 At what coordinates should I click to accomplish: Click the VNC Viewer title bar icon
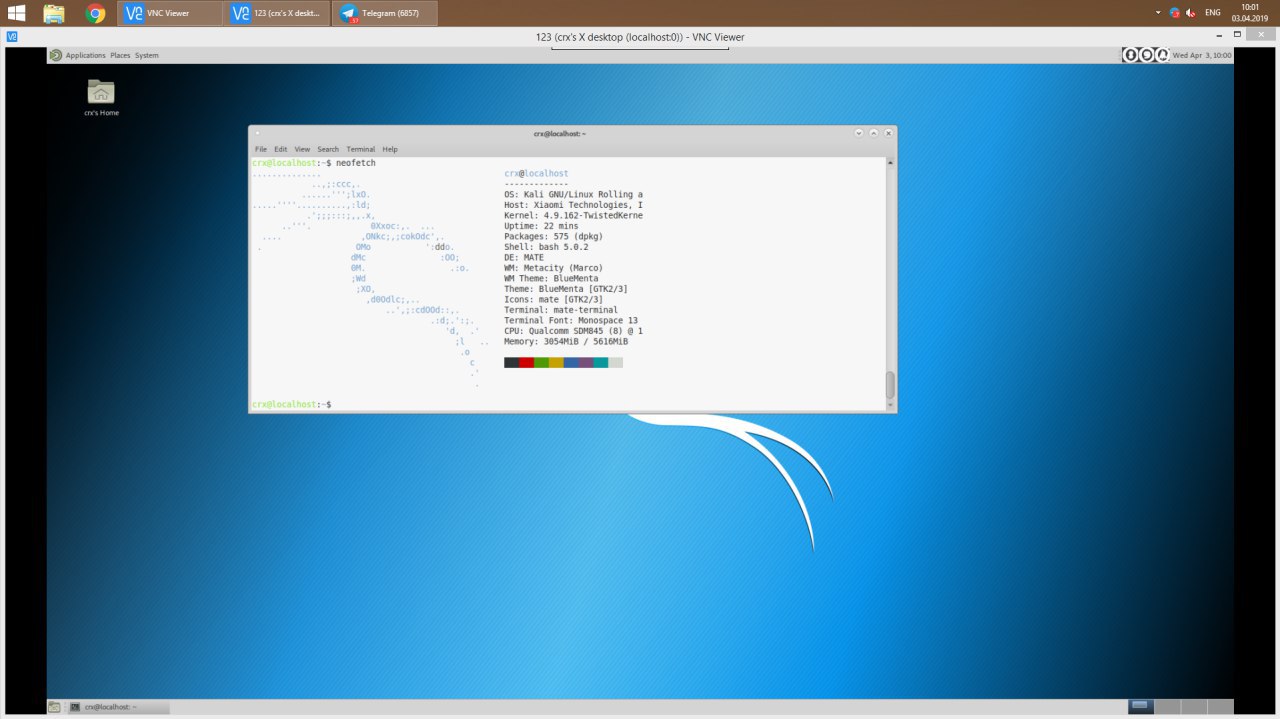[x=11, y=37]
